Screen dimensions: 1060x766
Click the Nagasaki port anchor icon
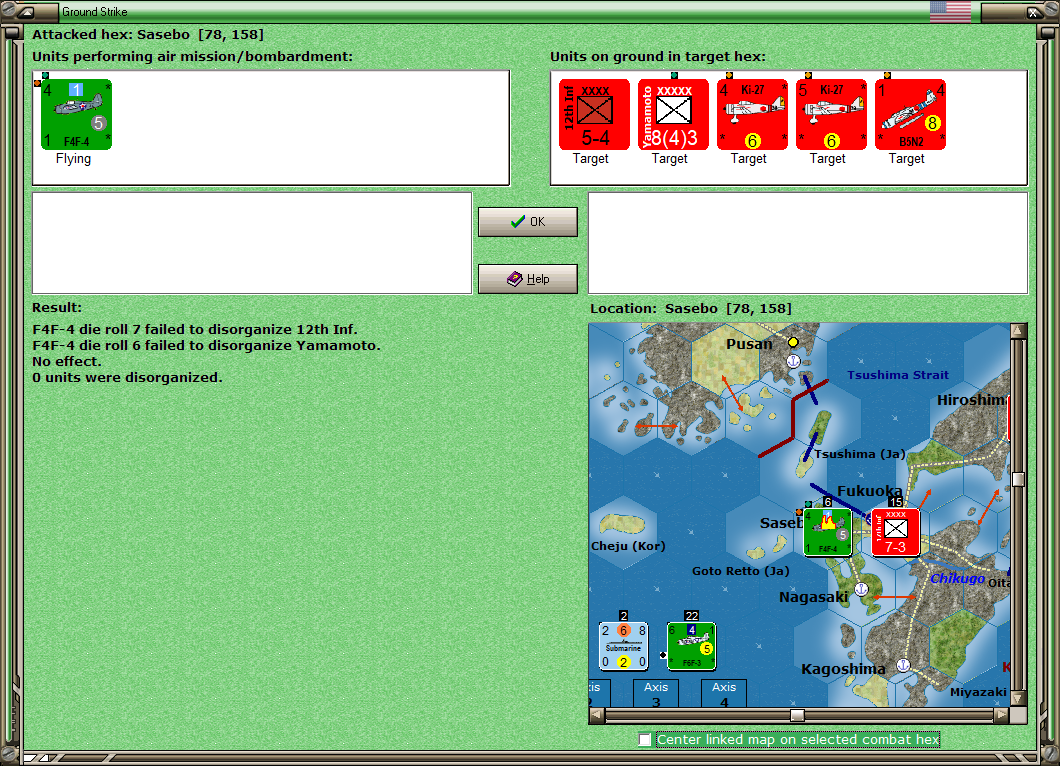[x=861, y=590]
